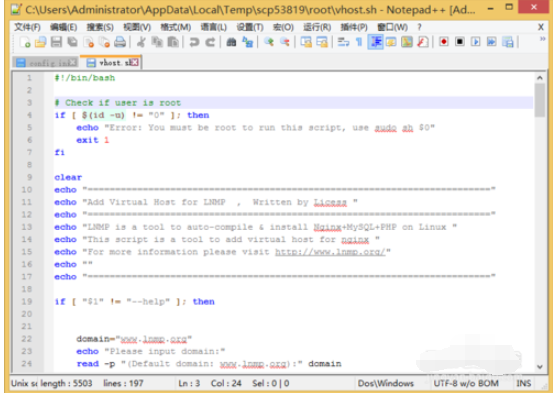Paste clipboard with the Paste toolbar icon
The width and height of the screenshot is (553, 393).
173,42
